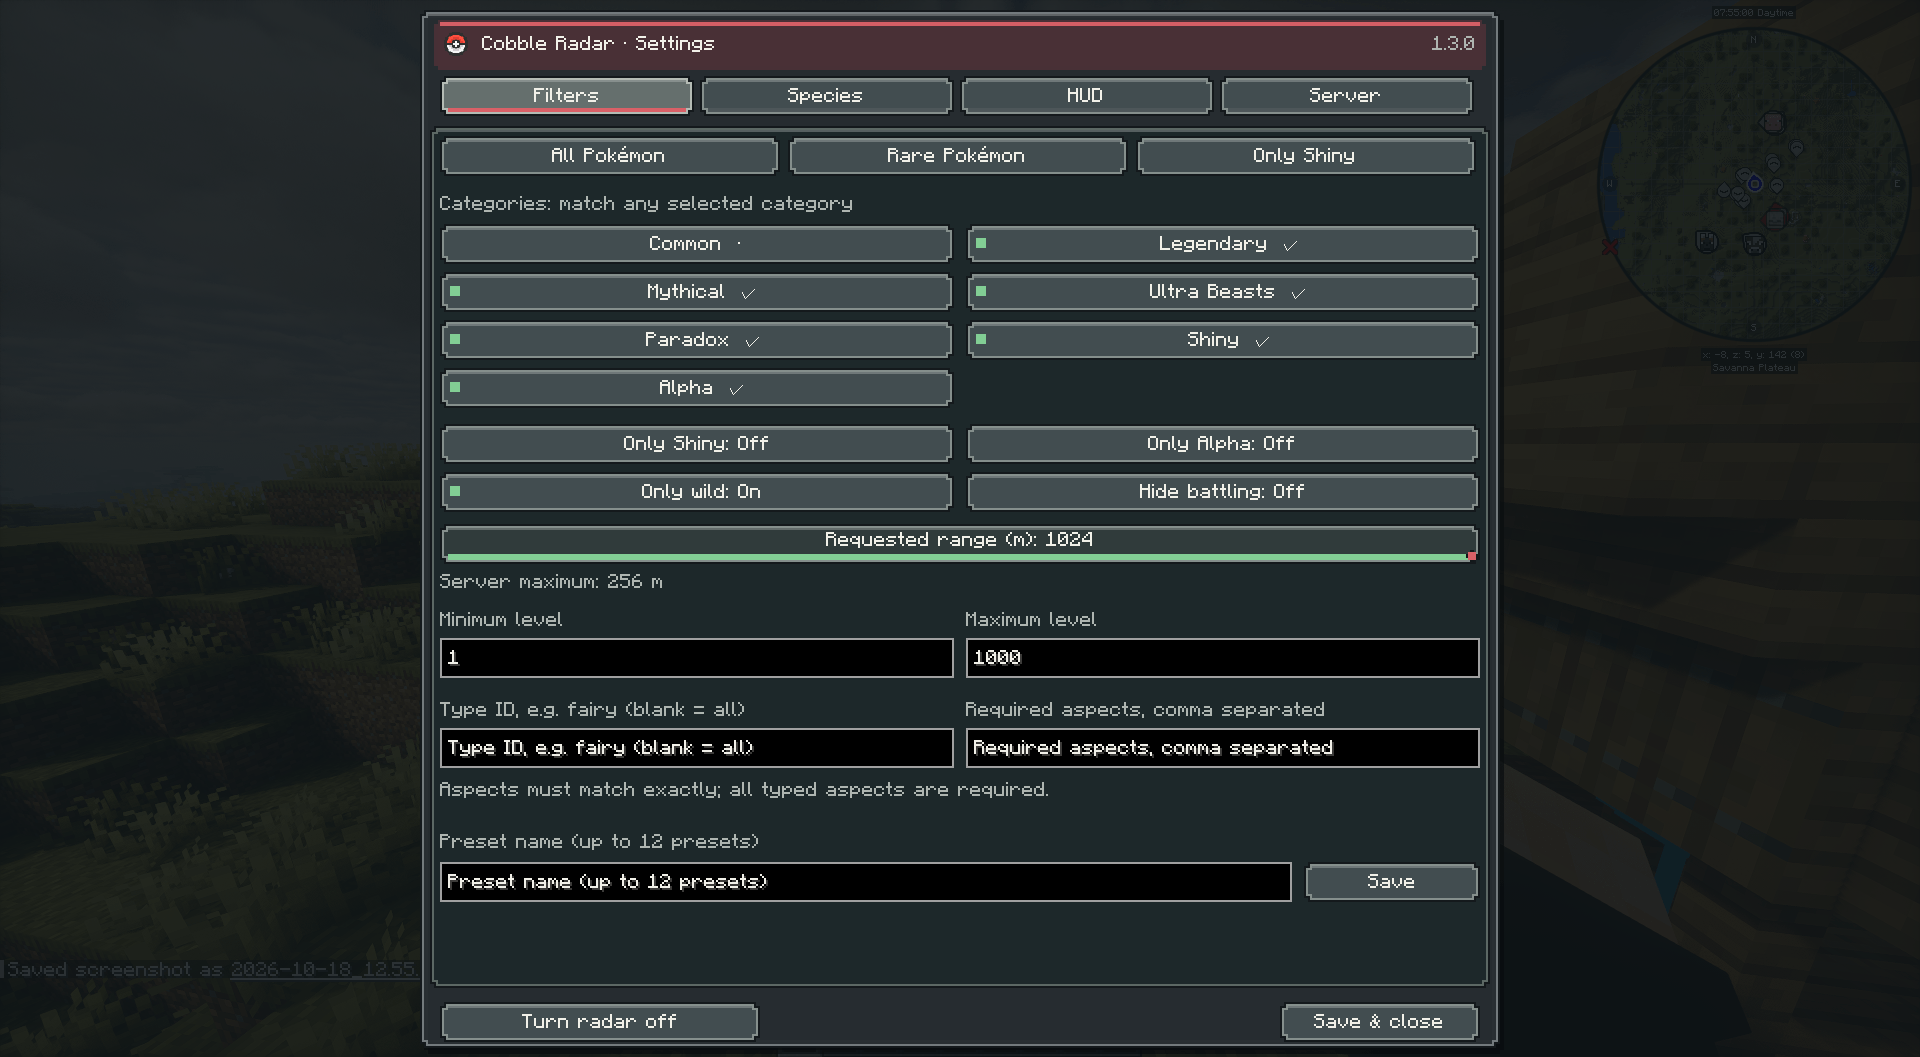Toggle the Shiny category
The height and width of the screenshot is (1057, 1920).
[x=1222, y=340]
